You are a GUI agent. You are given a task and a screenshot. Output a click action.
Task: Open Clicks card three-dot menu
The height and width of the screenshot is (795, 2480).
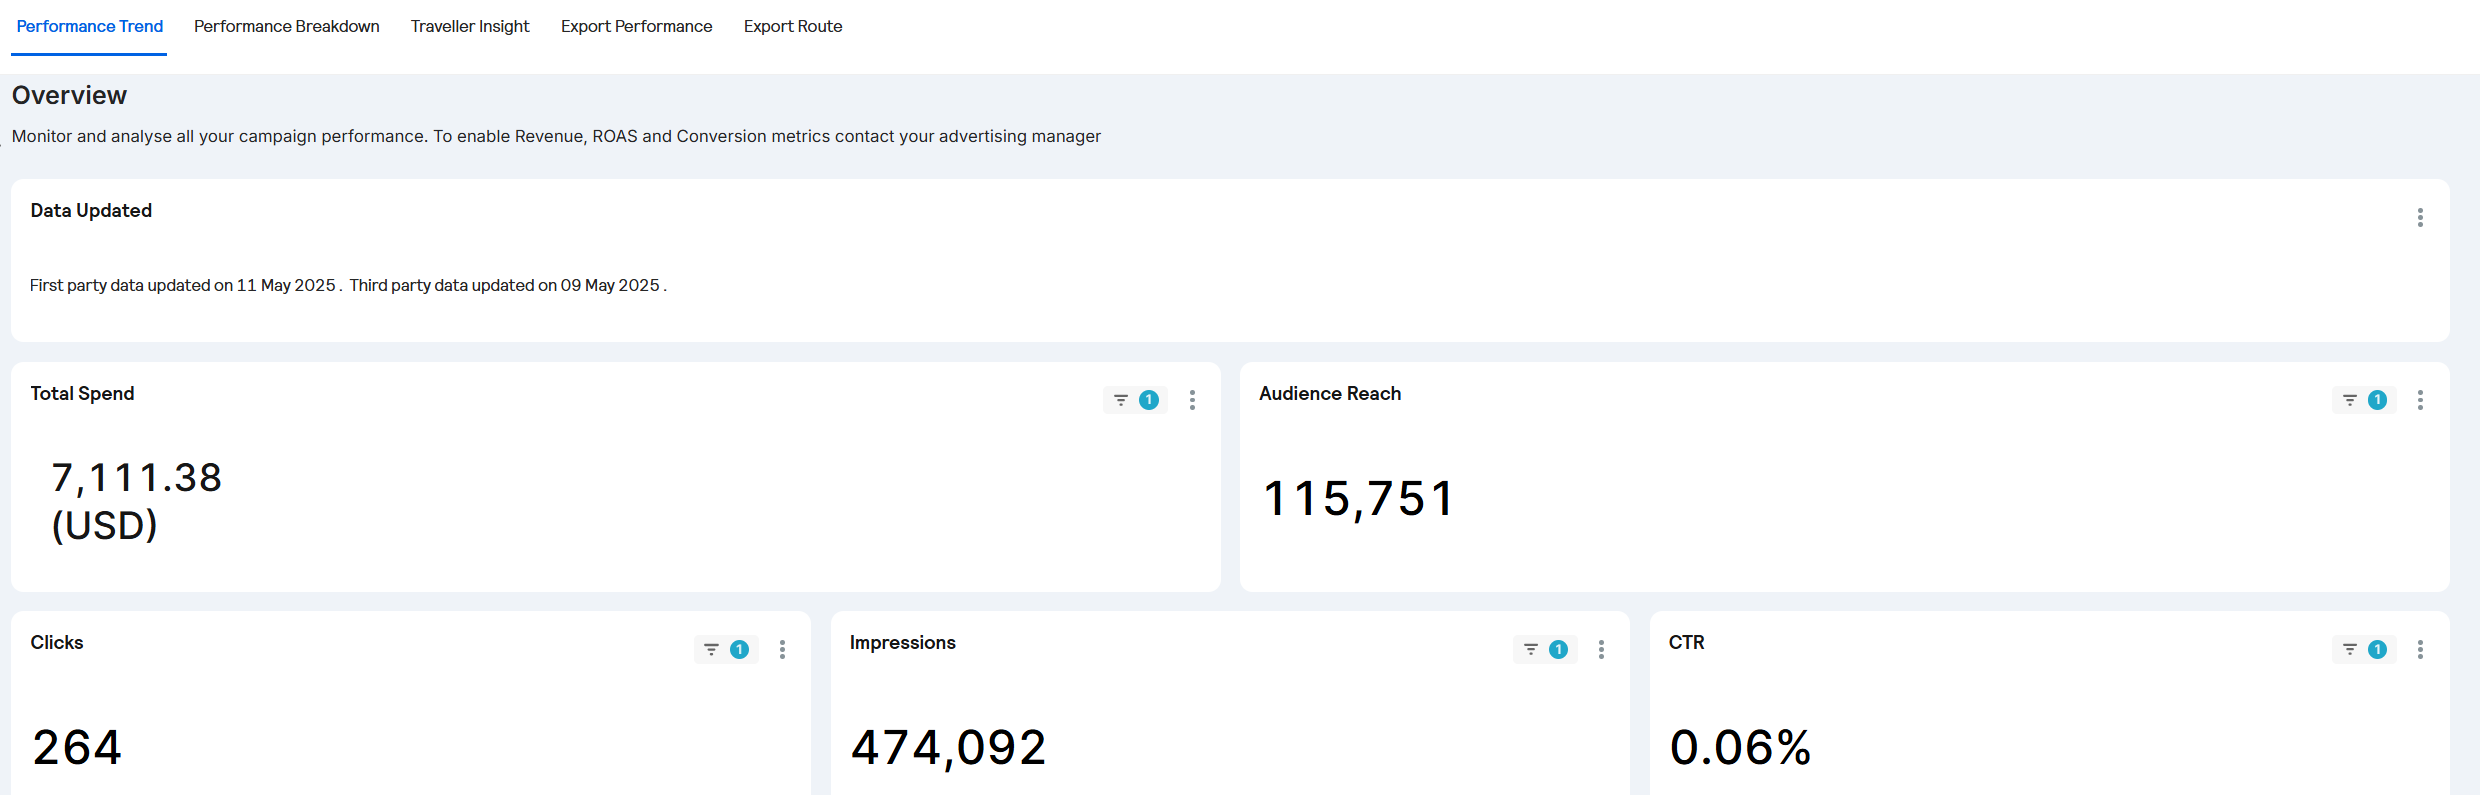pyautogui.click(x=782, y=650)
